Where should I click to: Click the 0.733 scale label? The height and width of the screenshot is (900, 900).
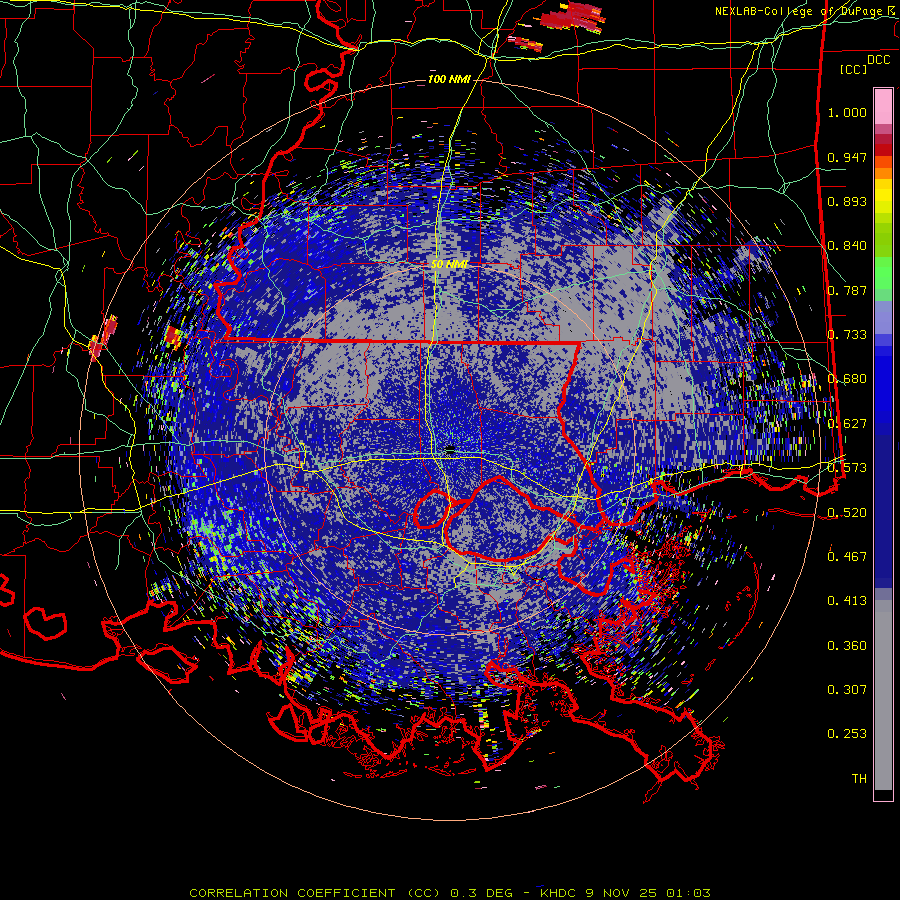[x=847, y=335]
